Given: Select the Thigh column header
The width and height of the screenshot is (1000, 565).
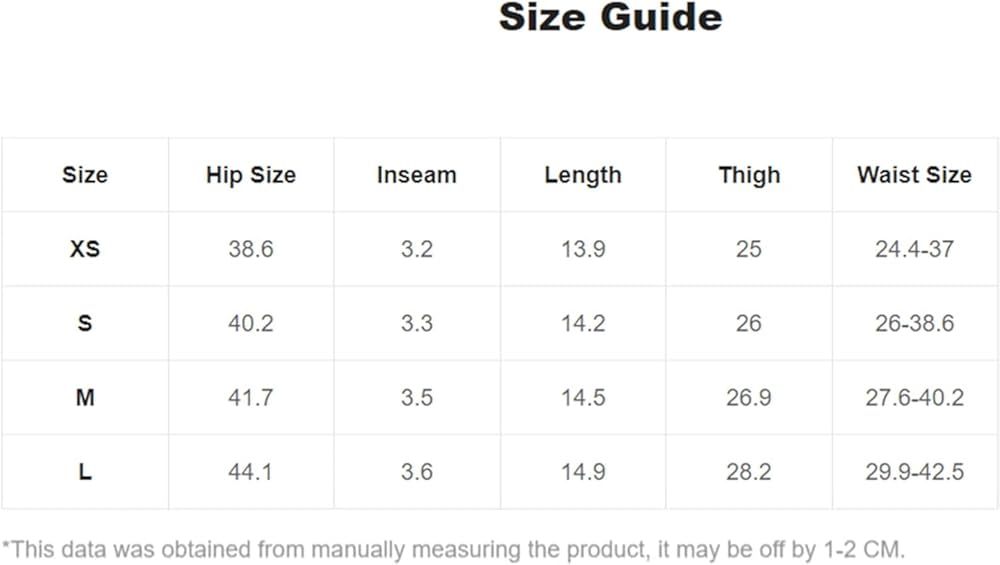Looking at the screenshot, I should (748, 175).
